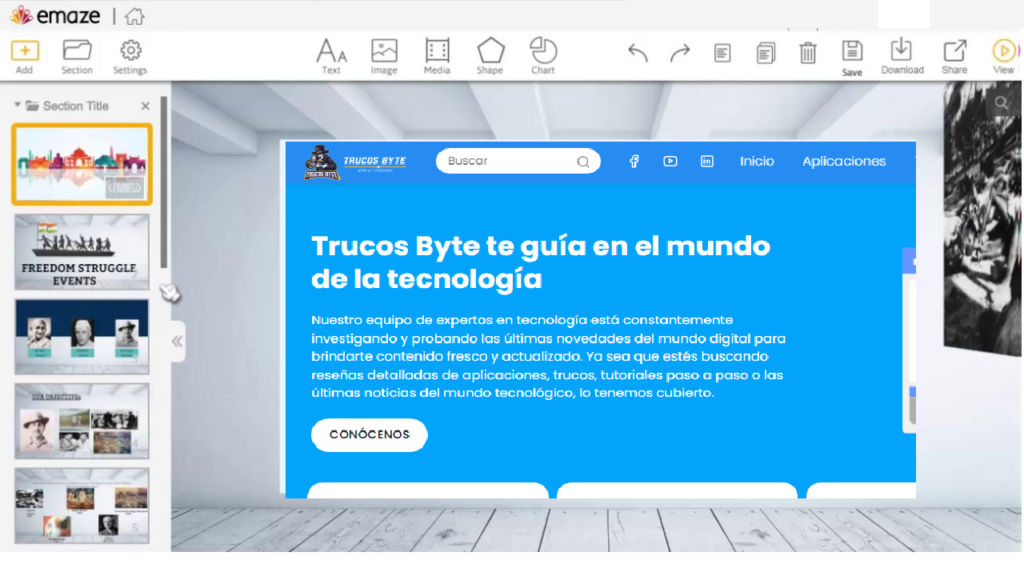Image resolution: width=1024 pixels, height=576 pixels.
Task: Click the search magnifier in Buscar box
Action: point(583,162)
